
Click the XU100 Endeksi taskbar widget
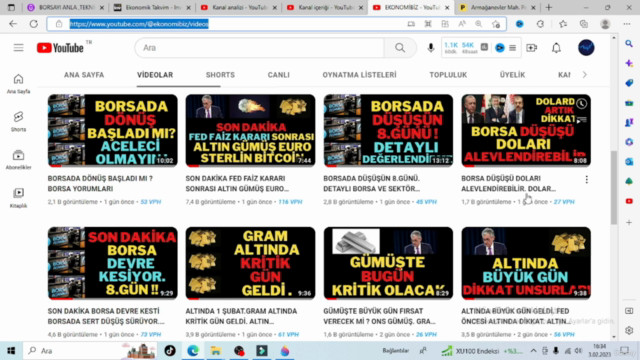point(482,351)
